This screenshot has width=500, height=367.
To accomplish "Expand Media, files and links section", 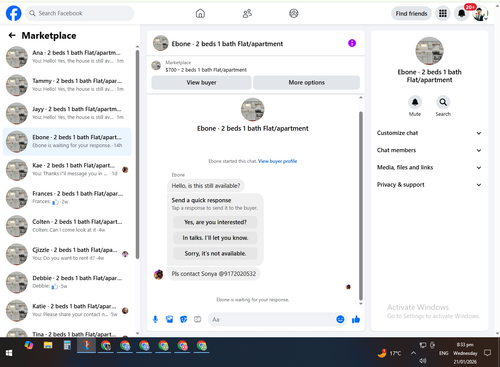I will tap(429, 167).
